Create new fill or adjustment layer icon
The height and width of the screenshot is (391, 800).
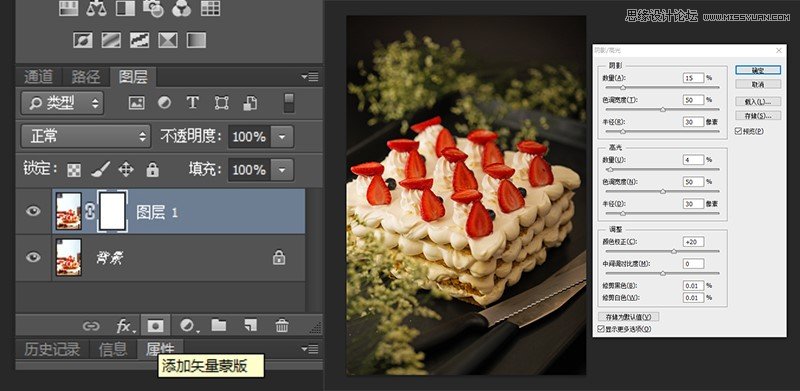(188, 325)
